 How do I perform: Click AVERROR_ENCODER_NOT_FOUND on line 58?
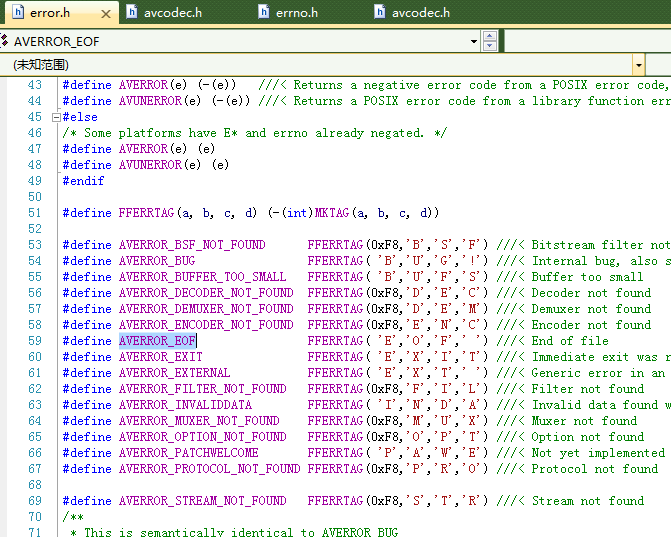206,325
